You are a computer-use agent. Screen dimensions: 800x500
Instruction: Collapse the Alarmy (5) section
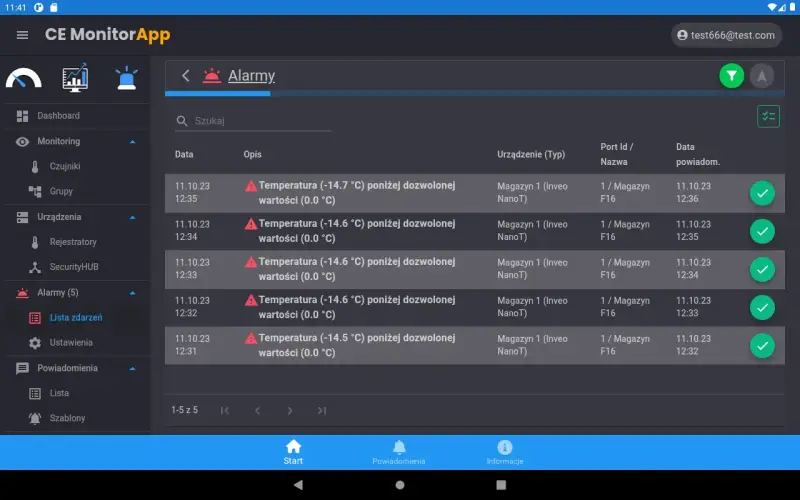[133, 293]
